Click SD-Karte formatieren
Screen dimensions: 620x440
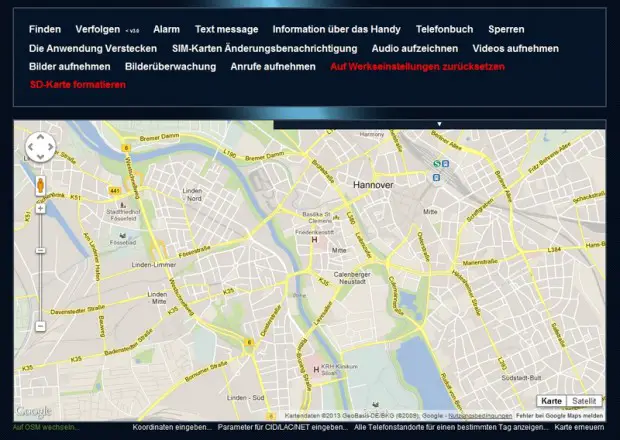click(x=78, y=85)
